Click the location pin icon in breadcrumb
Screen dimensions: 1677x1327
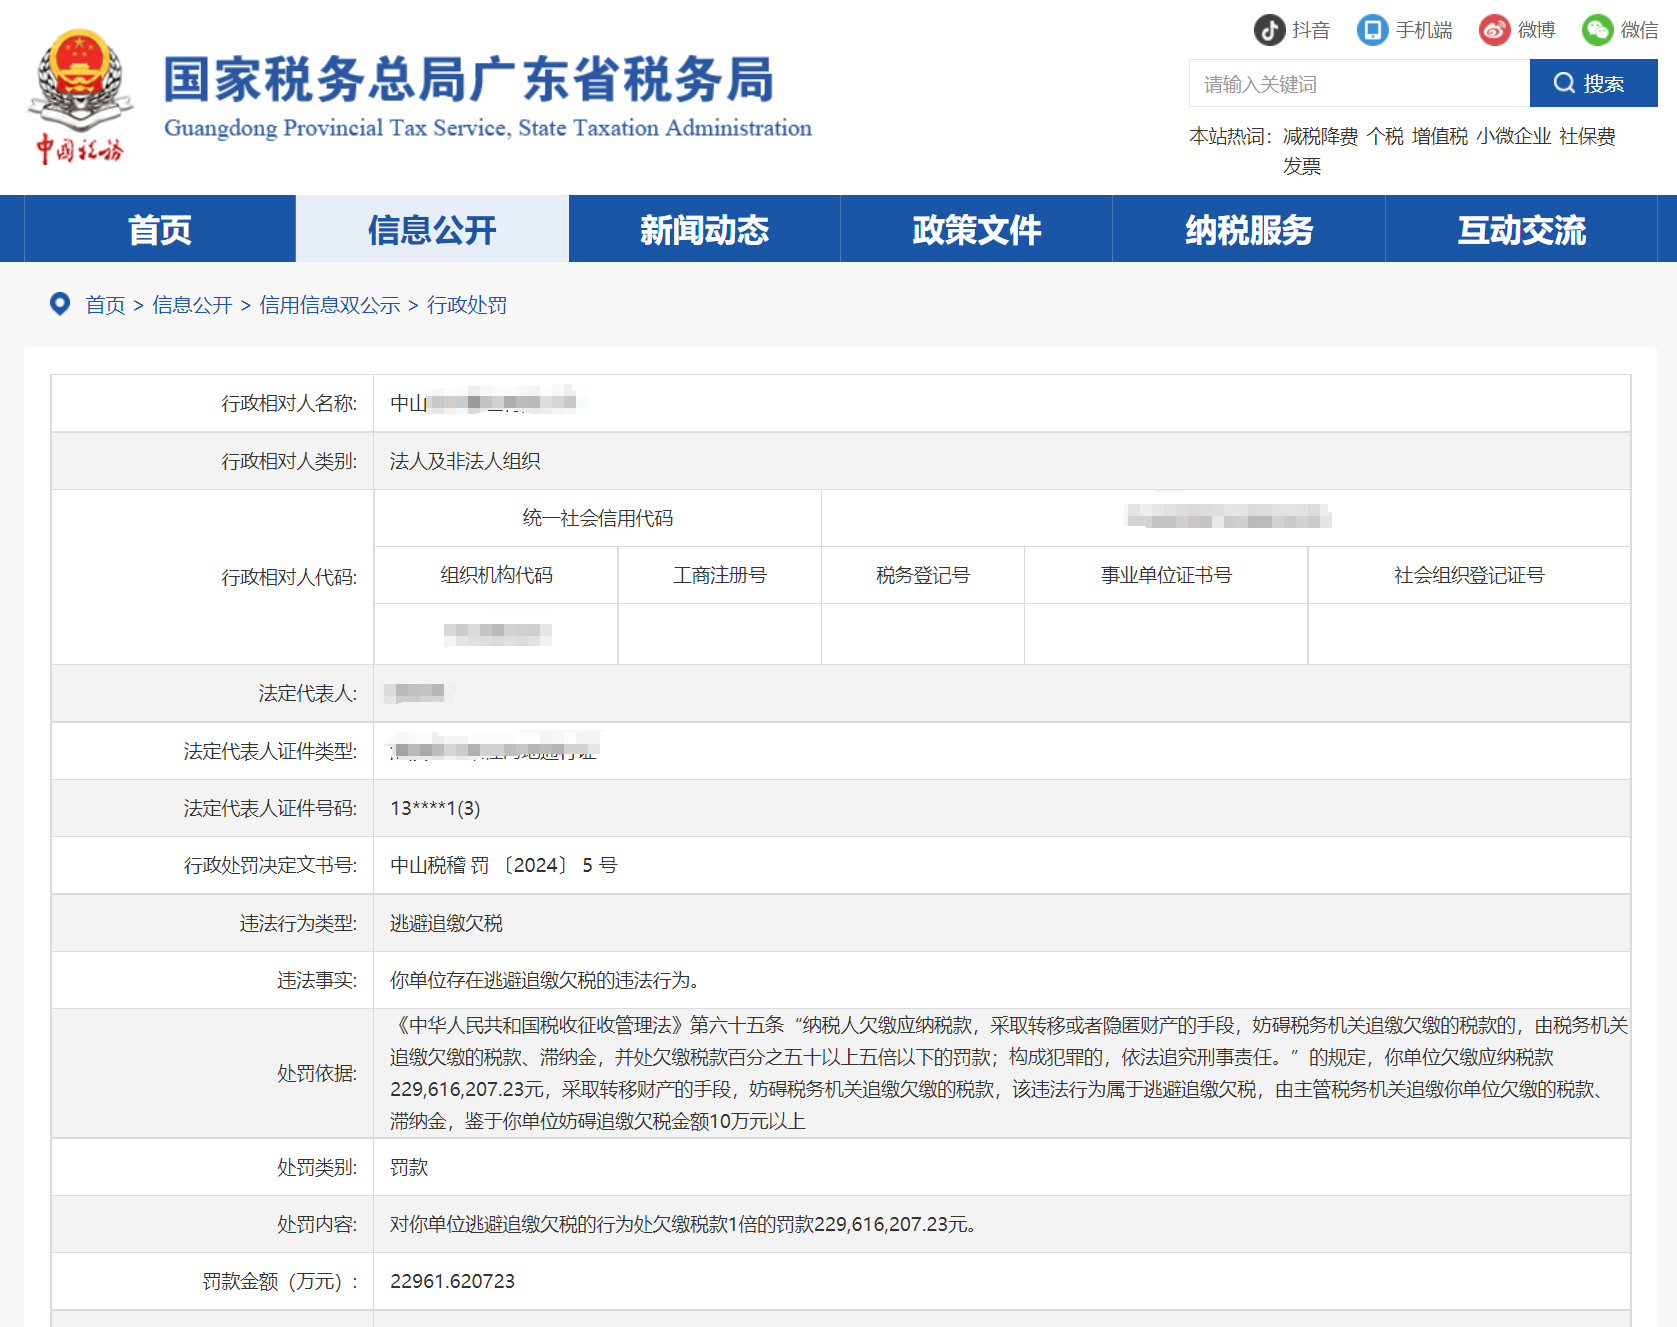point(60,304)
